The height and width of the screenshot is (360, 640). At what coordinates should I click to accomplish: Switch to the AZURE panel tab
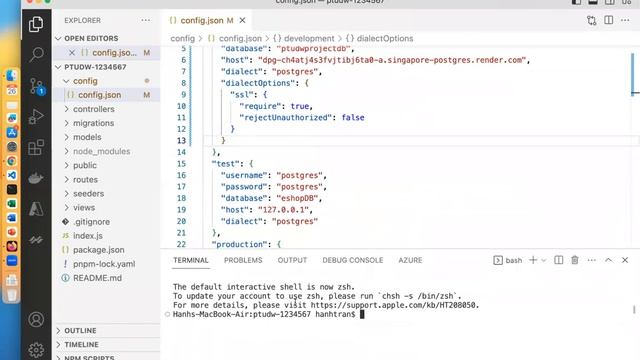[410, 260]
